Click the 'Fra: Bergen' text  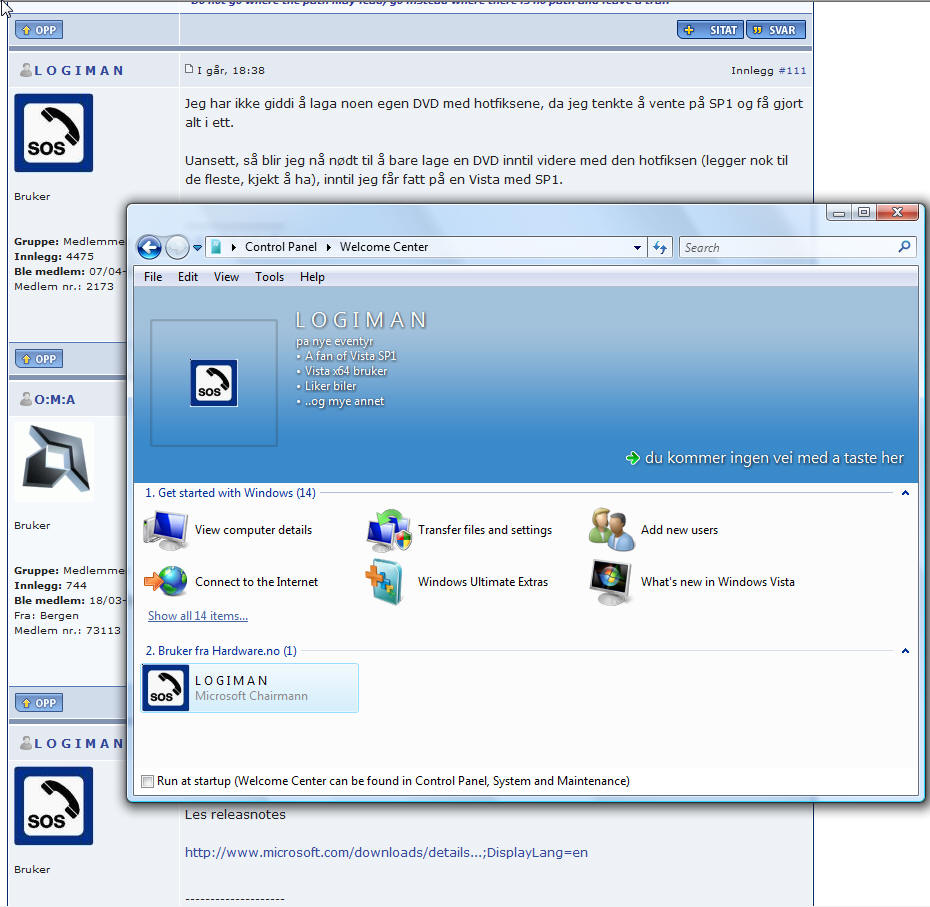46,616
